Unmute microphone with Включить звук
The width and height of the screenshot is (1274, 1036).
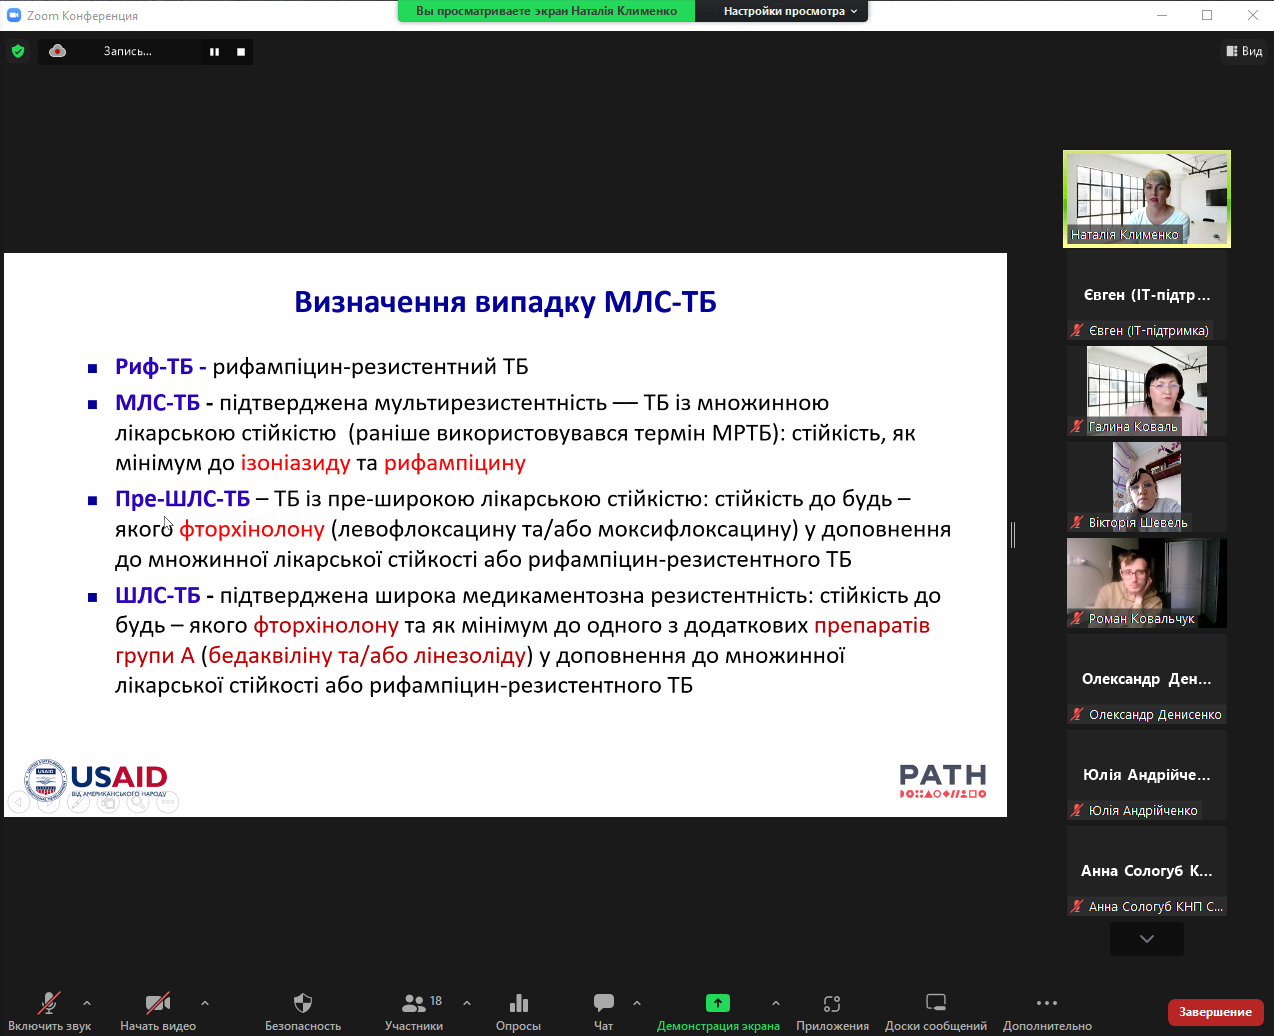(x=49, y=1010)
